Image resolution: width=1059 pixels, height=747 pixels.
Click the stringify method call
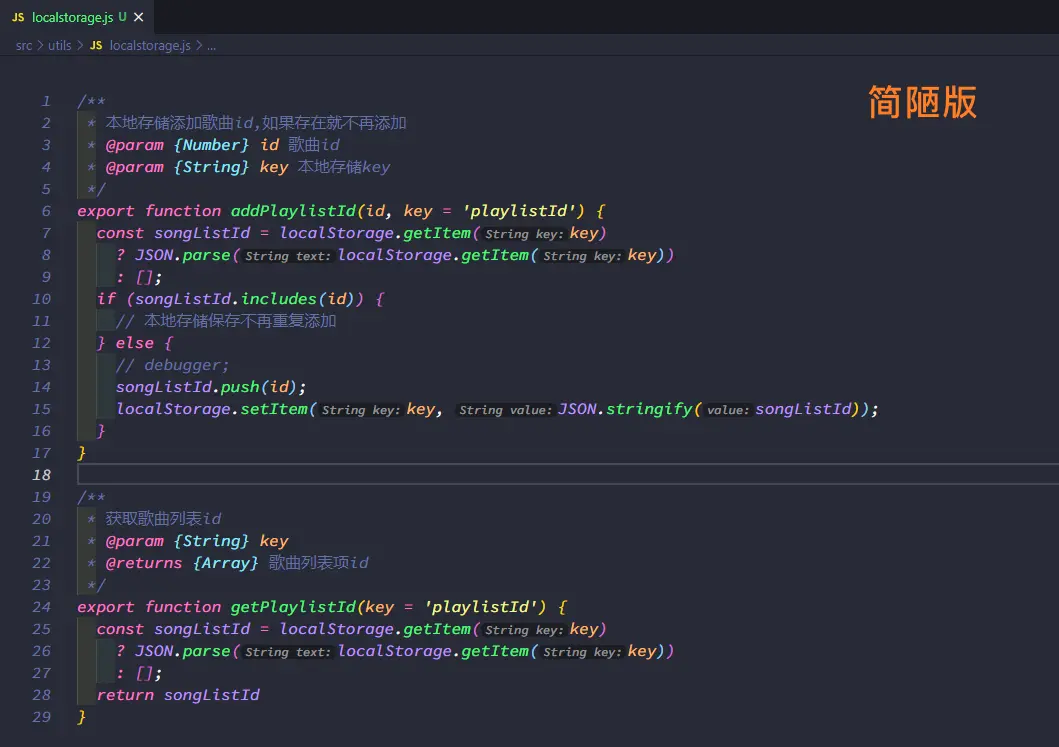650,409
